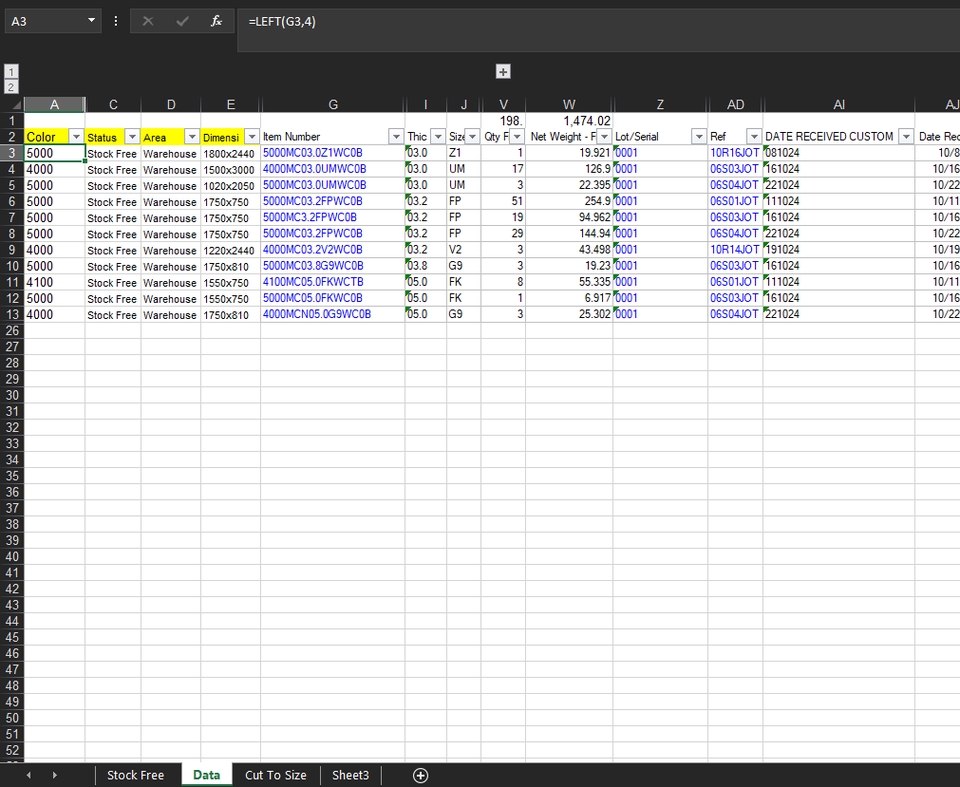
Task: Select cell with net weight 254.9
Action: [569, 201]
